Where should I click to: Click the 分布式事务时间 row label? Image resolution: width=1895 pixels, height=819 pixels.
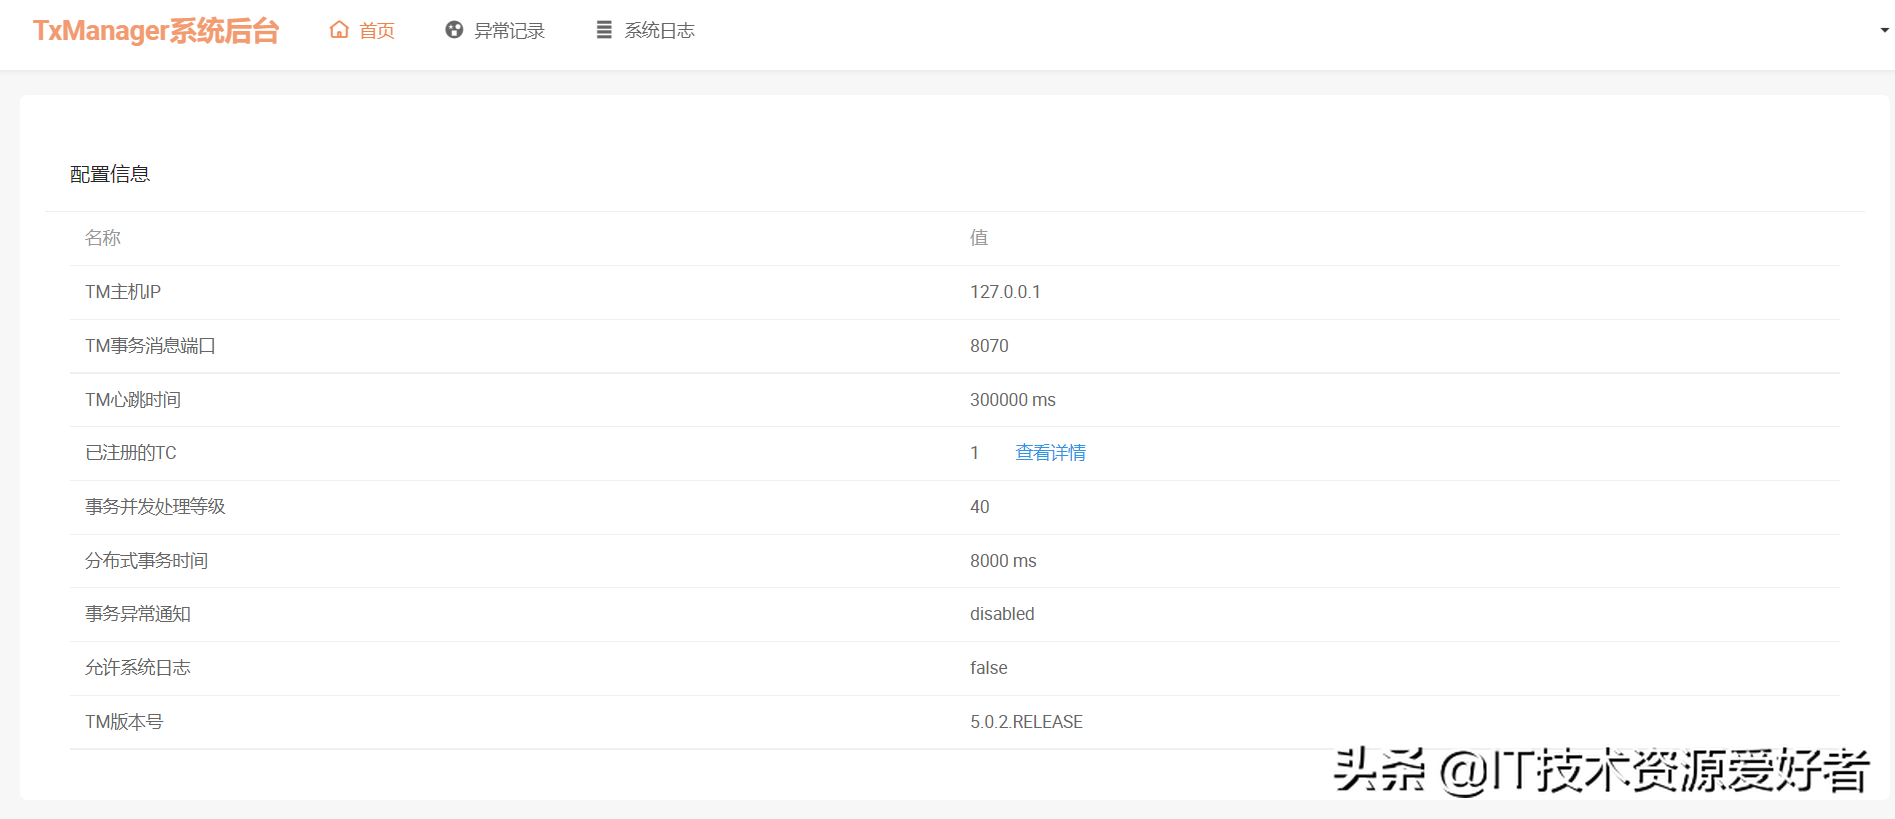click(x=146, y=561)
